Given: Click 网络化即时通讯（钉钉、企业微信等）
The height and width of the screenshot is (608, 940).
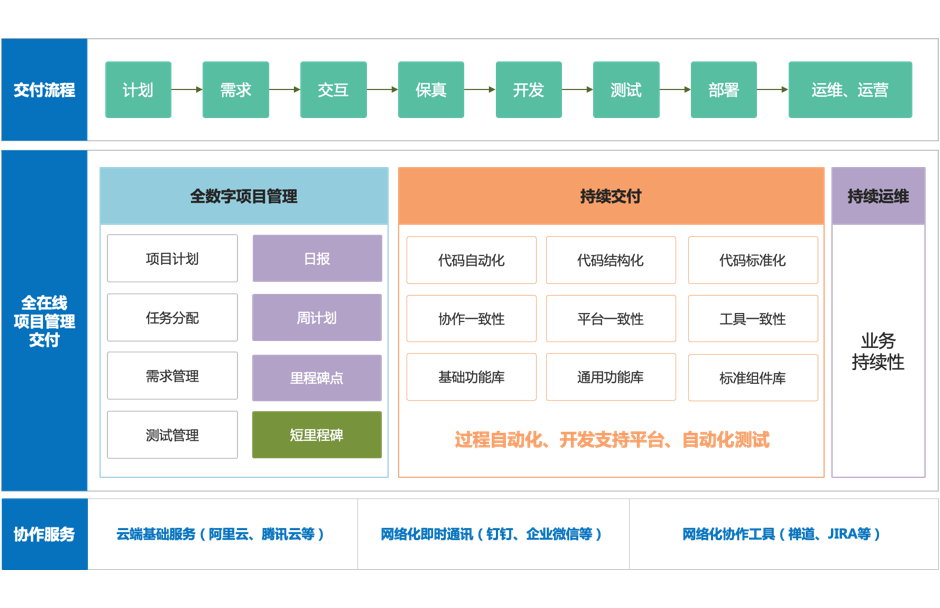Looking at the screenshot, I should click(x=492, y=534).
